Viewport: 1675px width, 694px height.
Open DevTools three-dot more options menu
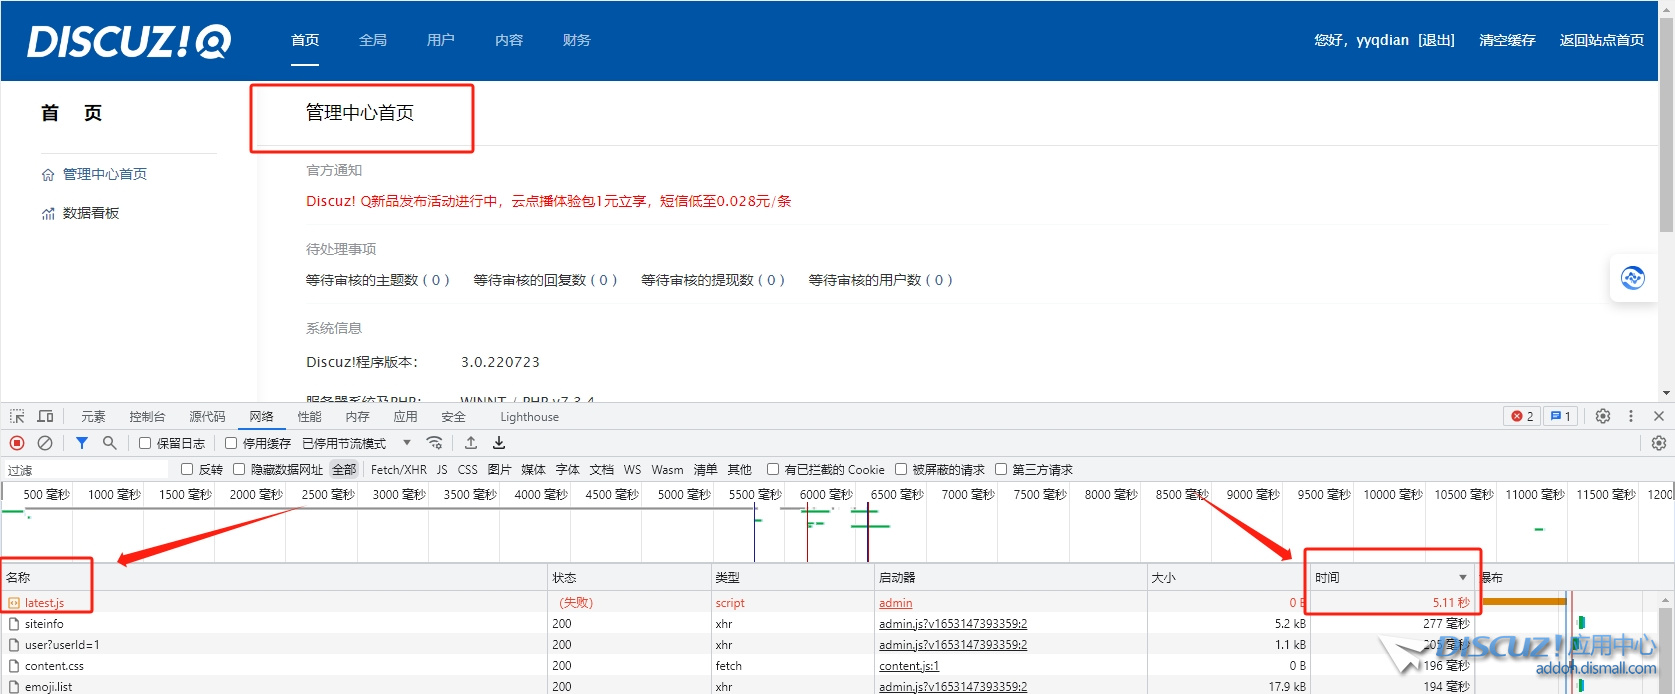1631,416
